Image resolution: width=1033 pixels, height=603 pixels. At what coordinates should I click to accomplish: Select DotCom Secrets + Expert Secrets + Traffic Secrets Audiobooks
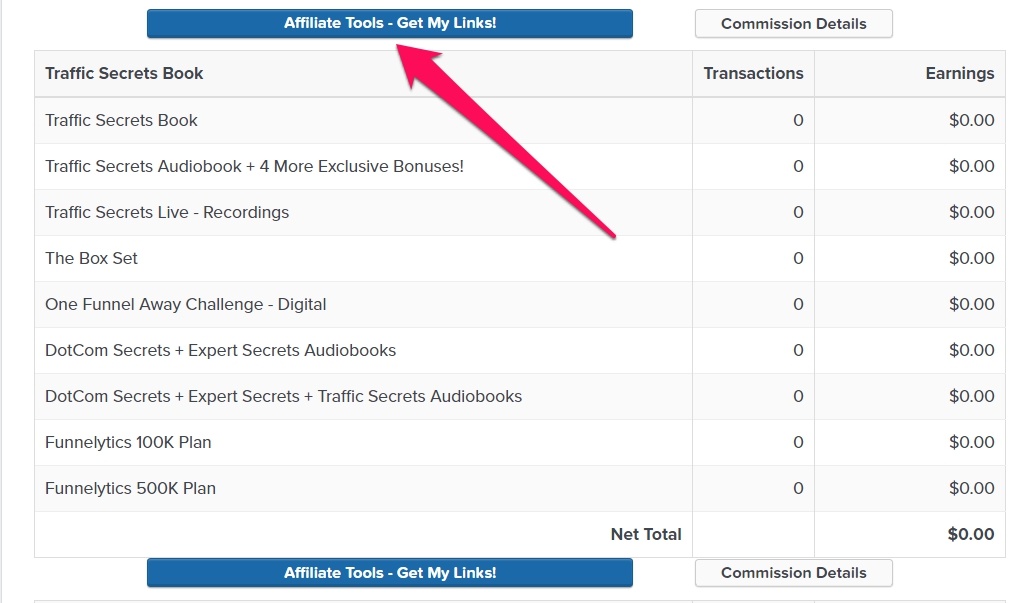283,396
